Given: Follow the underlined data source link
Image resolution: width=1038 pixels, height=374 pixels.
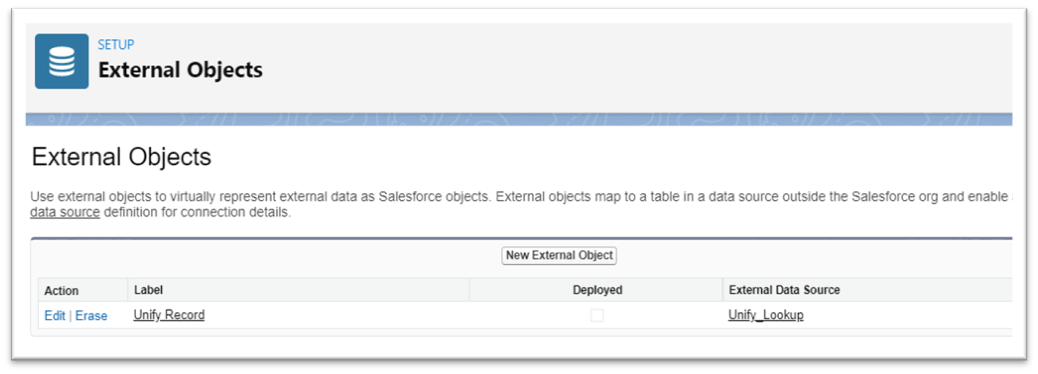Looking at the screenshot, I should point(65,213).
